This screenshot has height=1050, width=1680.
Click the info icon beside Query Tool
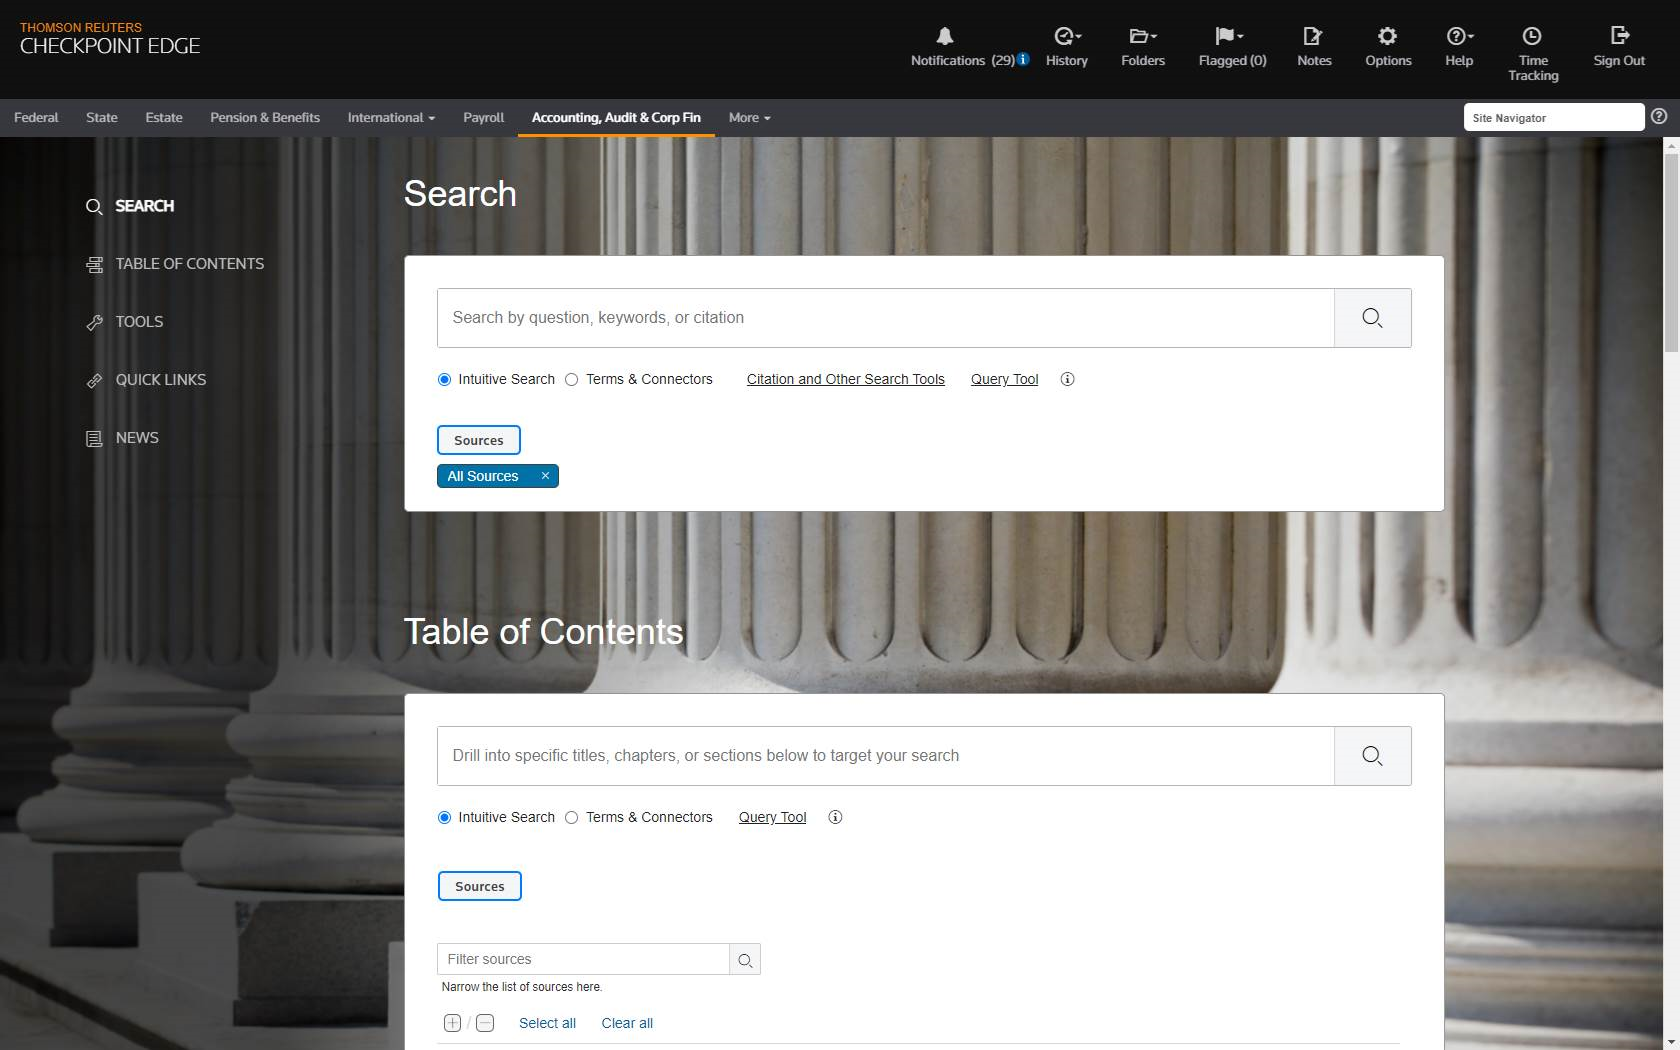click(x=1067, y=379)
